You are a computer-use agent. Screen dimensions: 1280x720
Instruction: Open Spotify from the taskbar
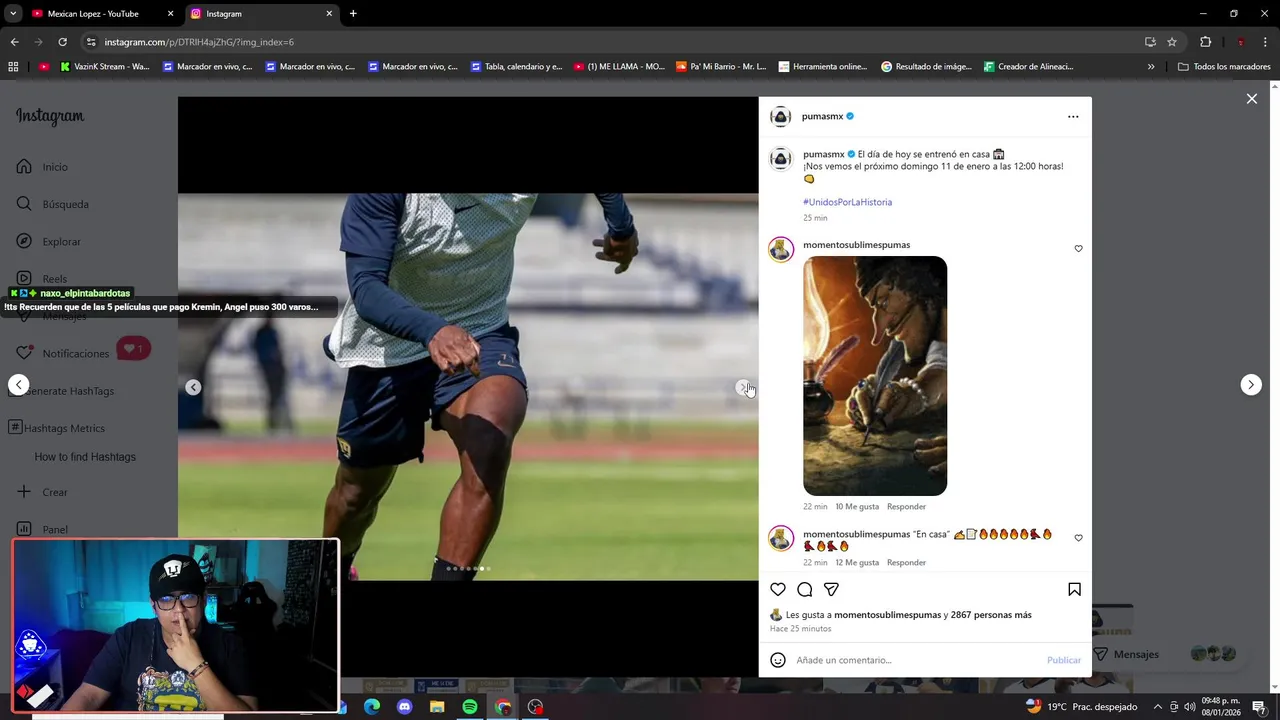[x=470, y=707]
